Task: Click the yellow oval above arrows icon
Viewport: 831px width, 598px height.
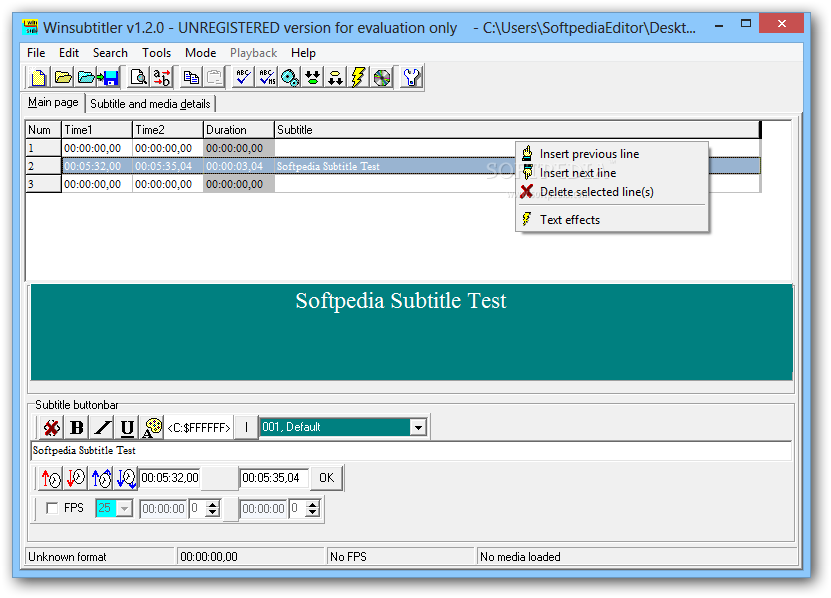Action: click(x=335, y=77)
